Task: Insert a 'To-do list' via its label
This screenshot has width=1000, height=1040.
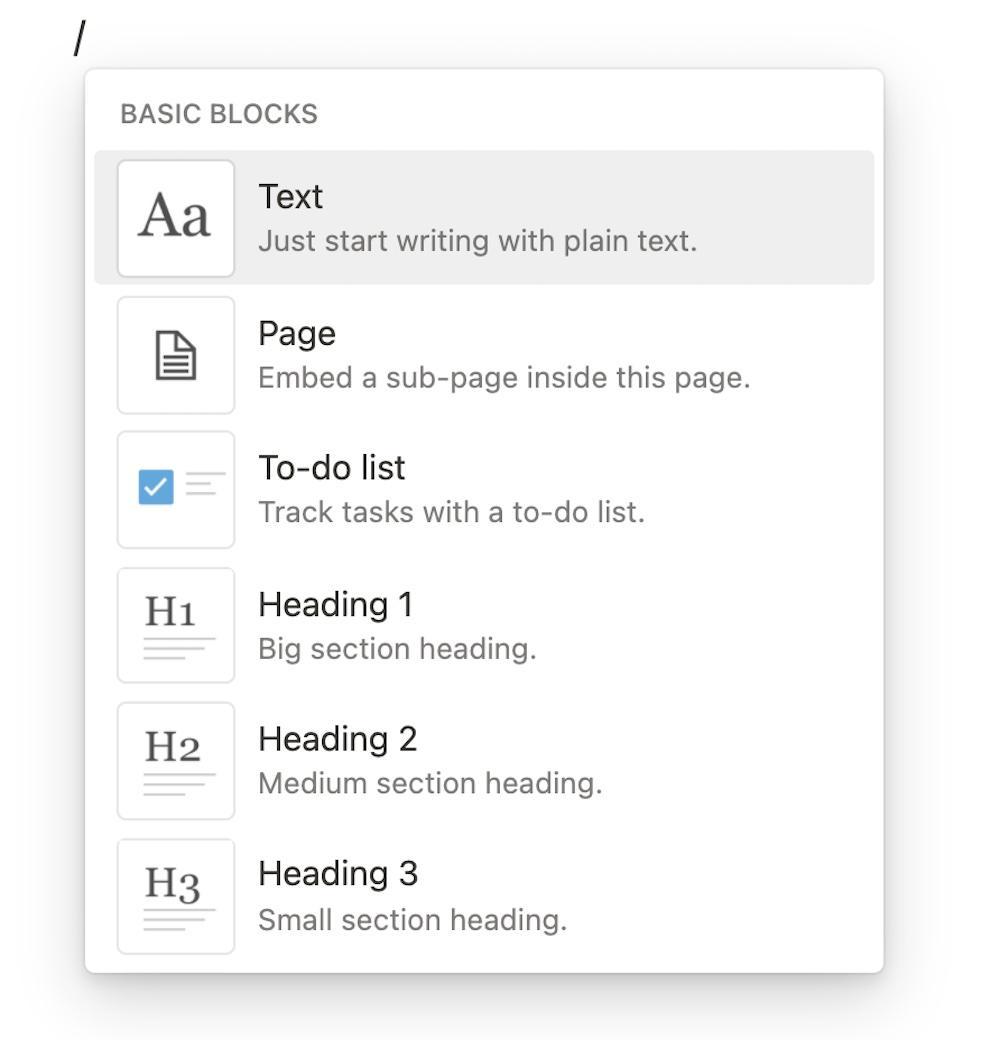Action: tap(332, 467)
